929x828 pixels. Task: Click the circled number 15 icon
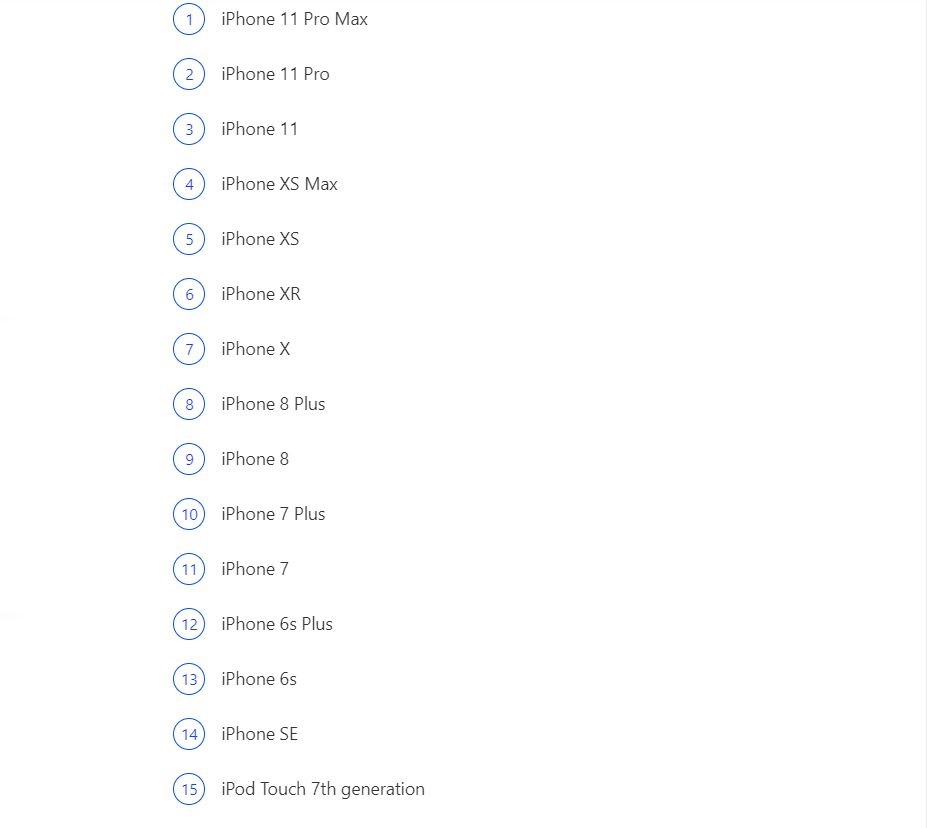pyautogui.click(x=189, y=790)
